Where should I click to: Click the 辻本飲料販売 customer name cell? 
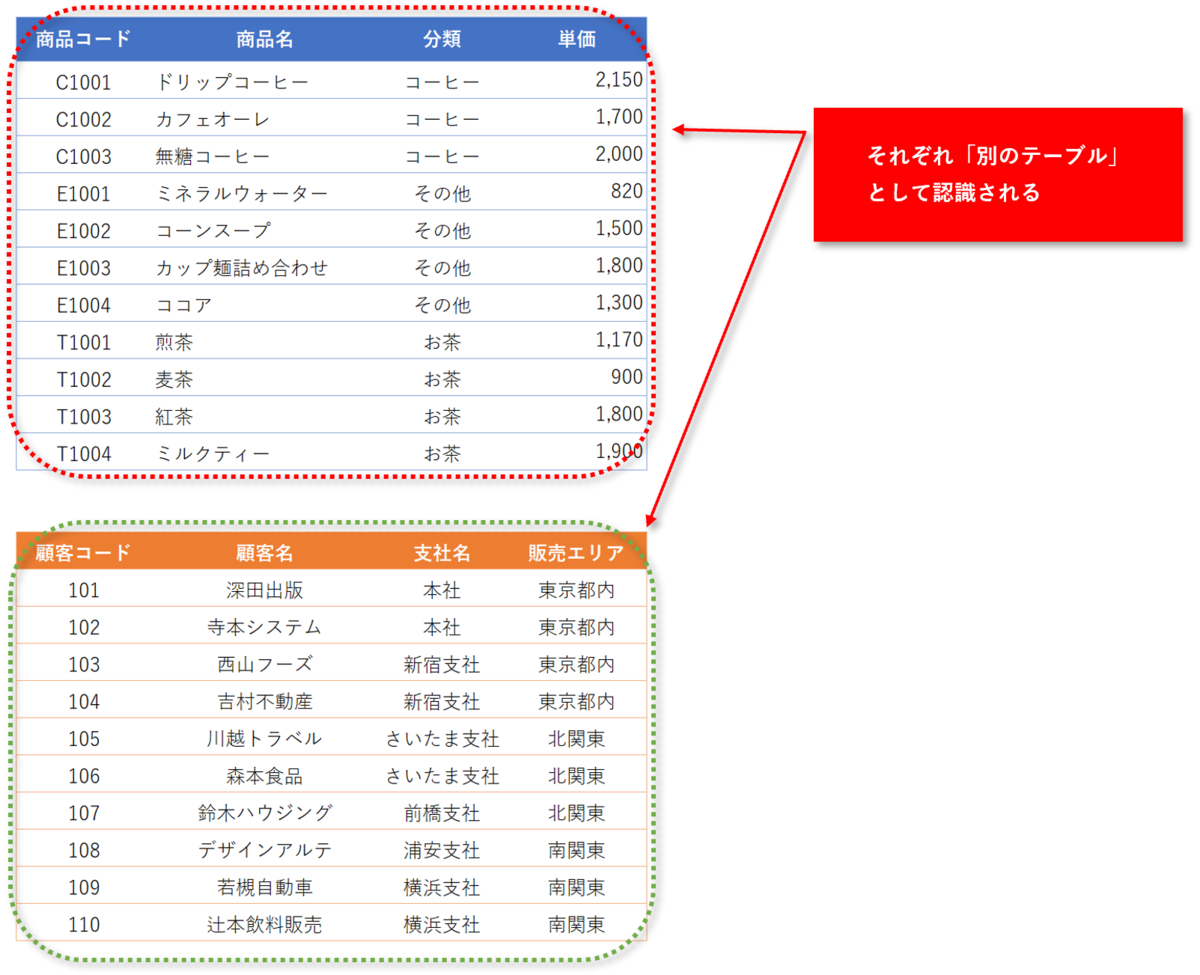(x=264, y=925)
